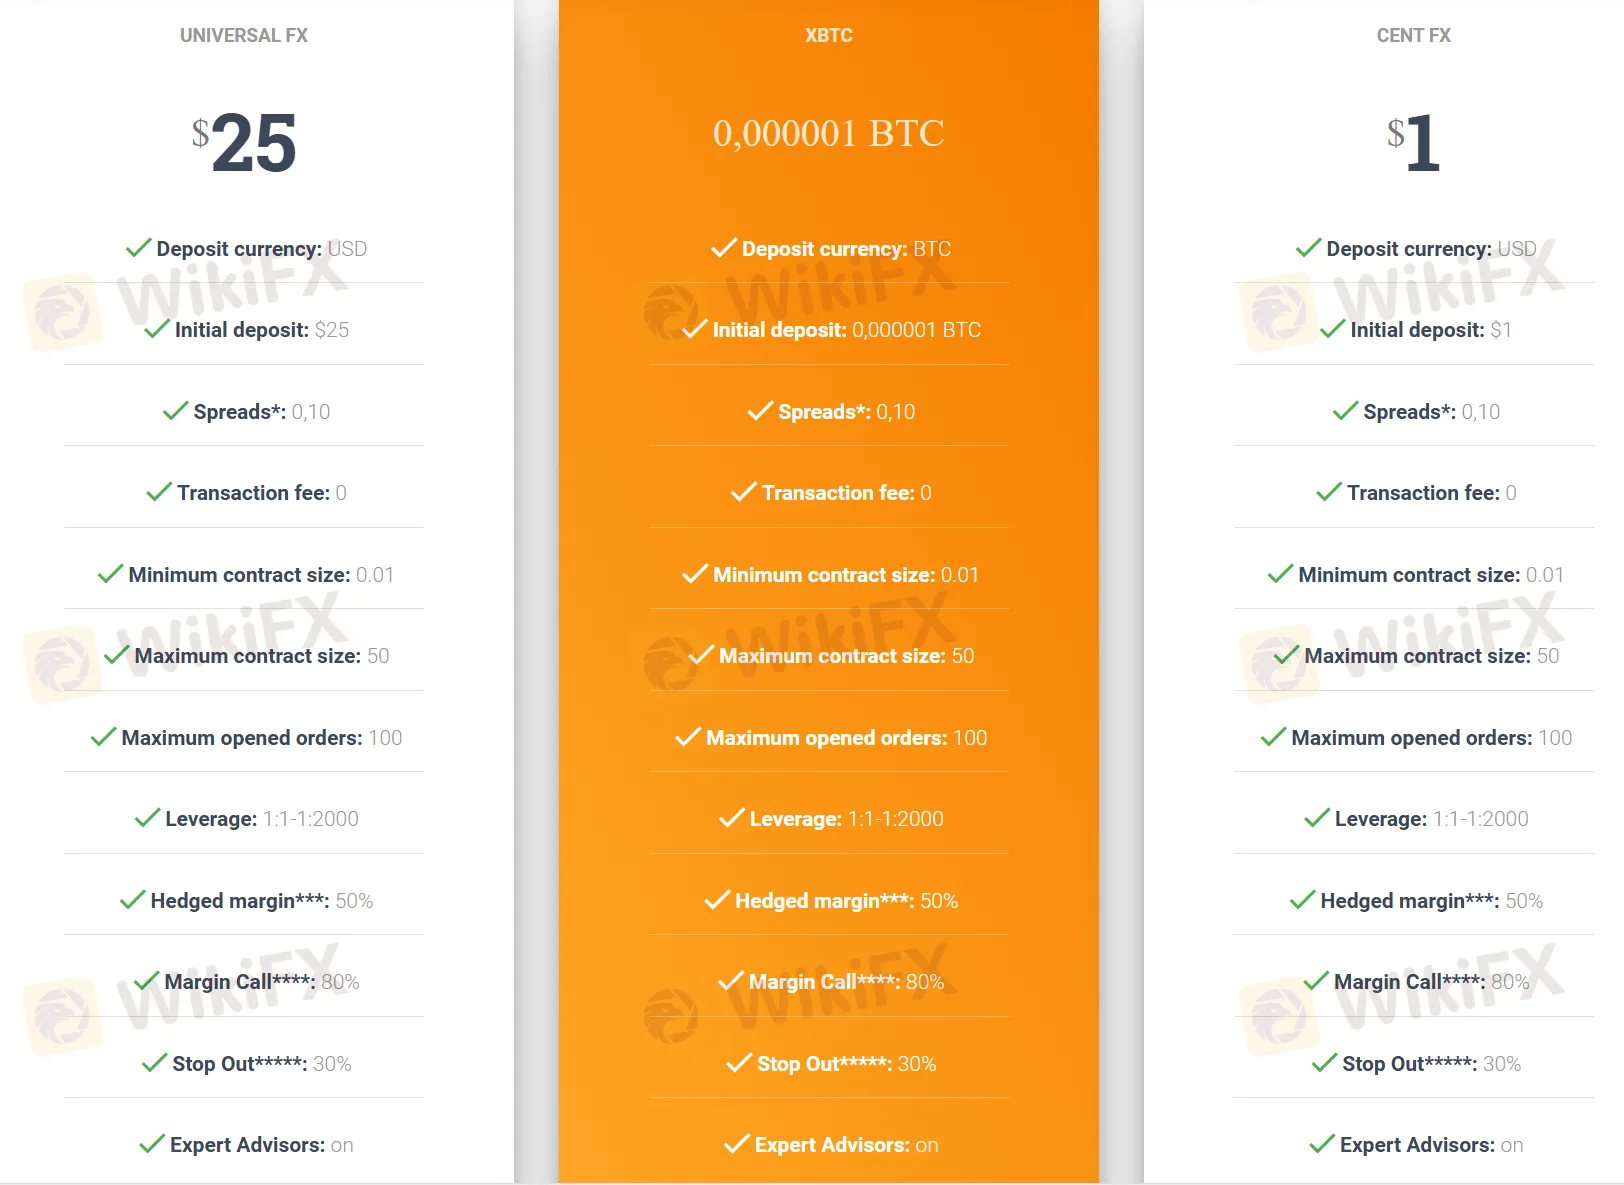Viewport: 1624px width, 1185px height.
Task: Select 'Leverage: 1:1-1:2000' text in XBTC column
Action: tap(847, 819)
